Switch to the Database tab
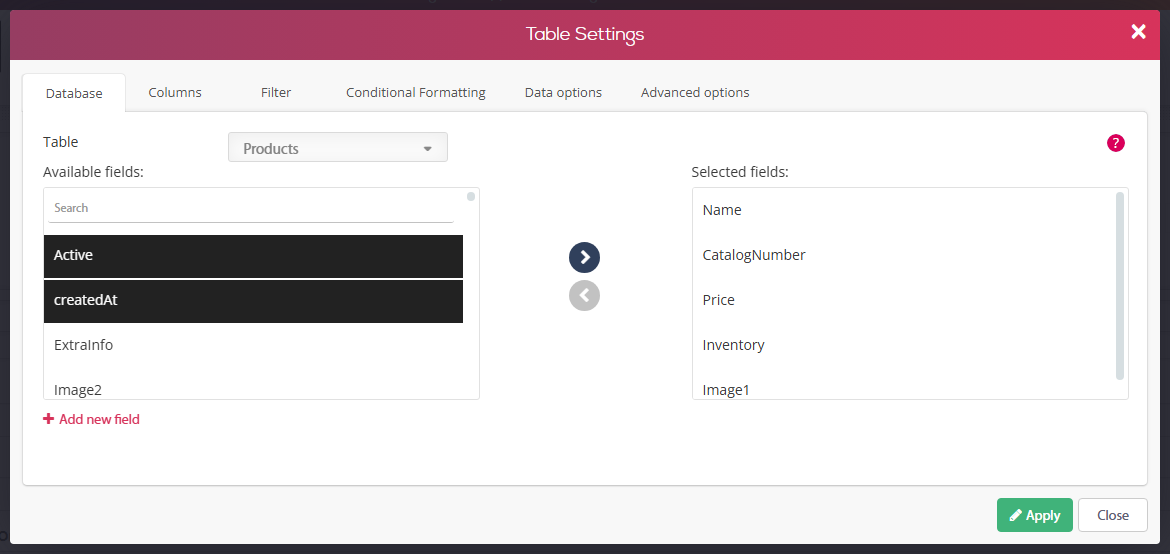 (74, 93)
